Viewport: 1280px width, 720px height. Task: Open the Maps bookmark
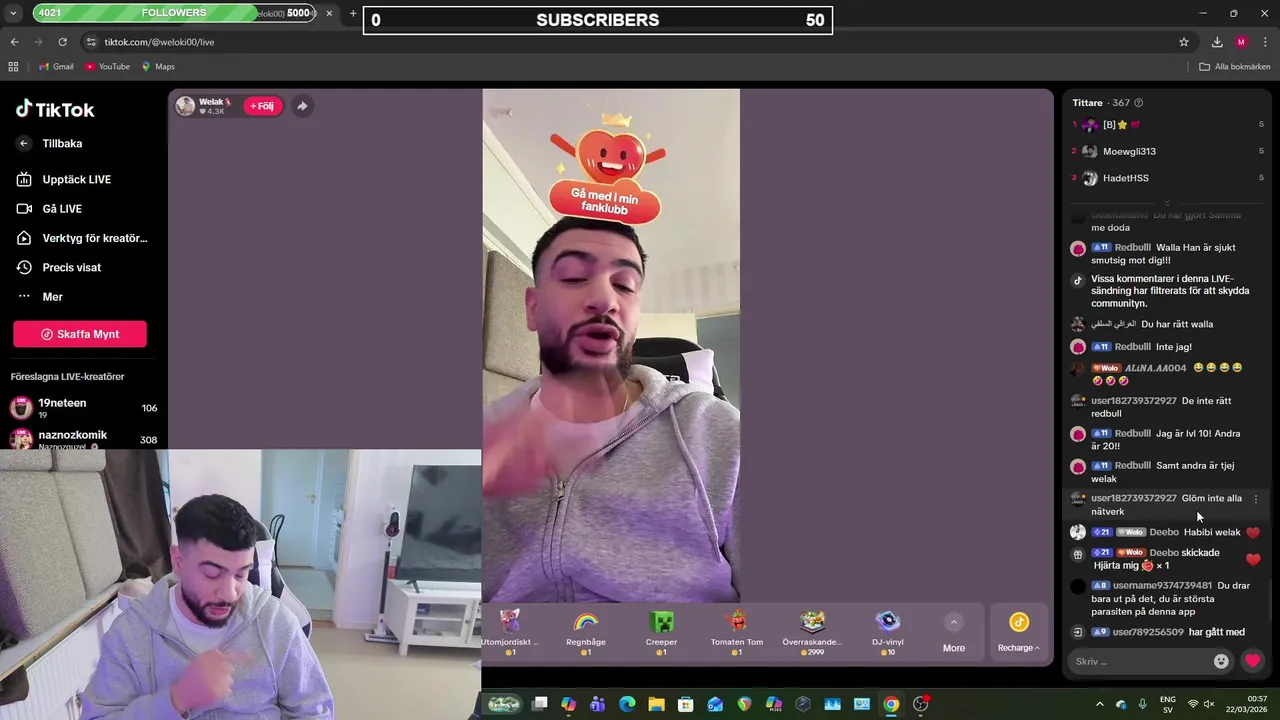click(158, 67)
